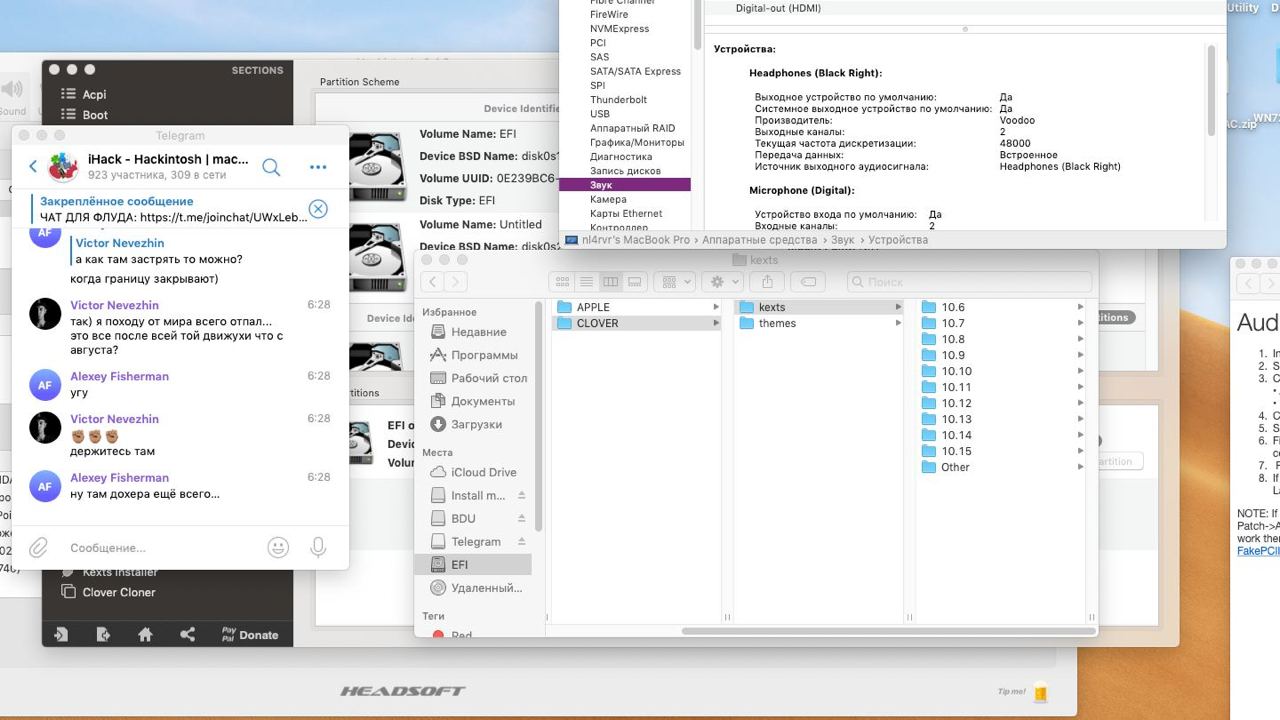Open the Telegram emoji picker
1280x720 pixels.
click(x=278, y=547)
